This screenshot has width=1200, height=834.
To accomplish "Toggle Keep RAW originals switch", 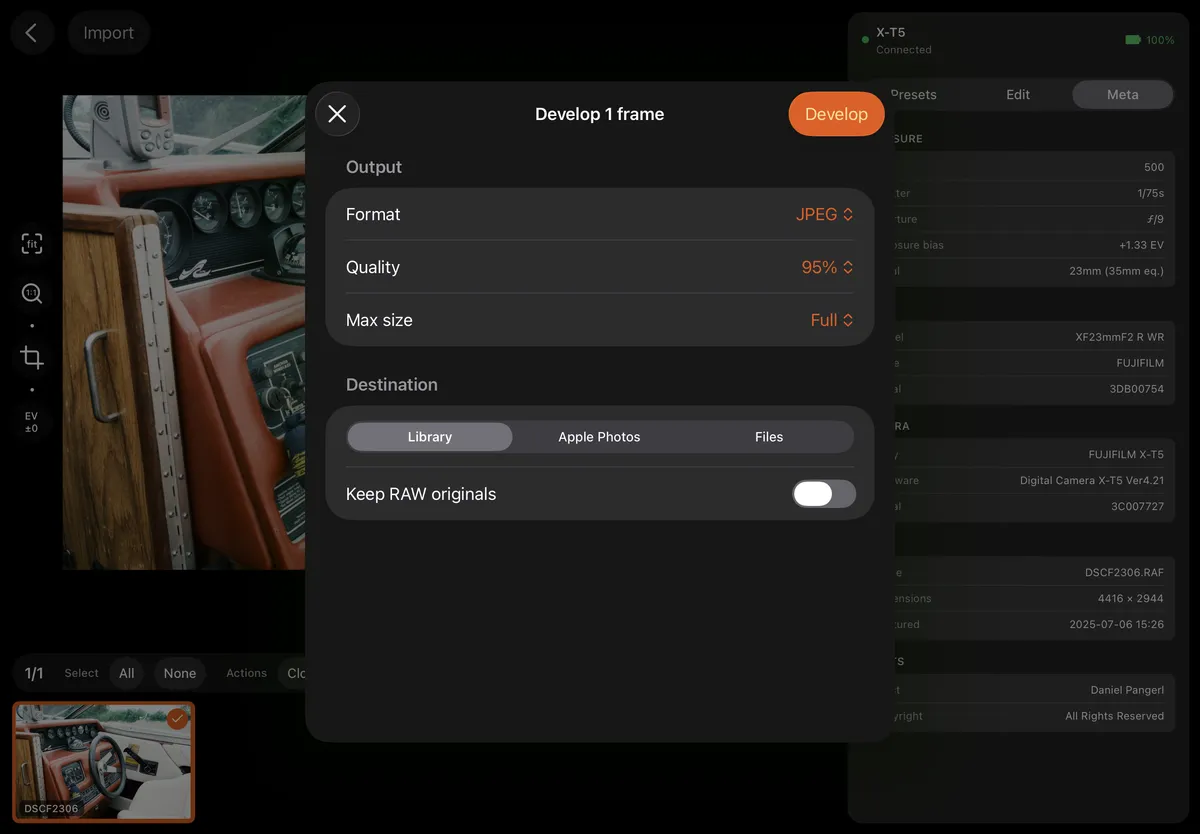I will click(824, 494).
